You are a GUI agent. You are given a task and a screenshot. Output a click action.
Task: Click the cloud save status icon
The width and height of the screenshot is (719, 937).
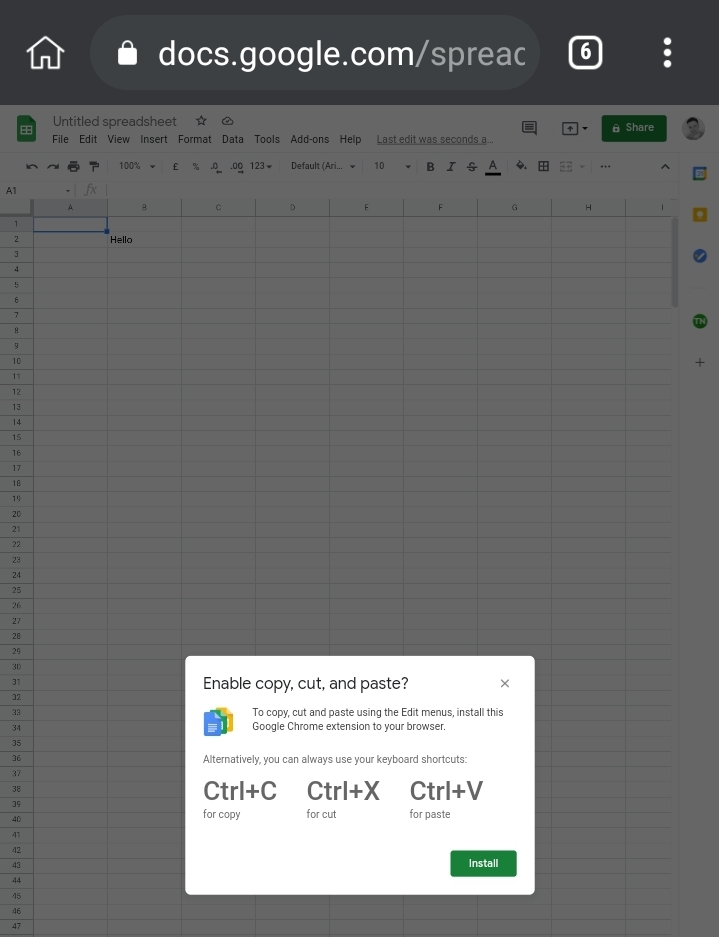[x=227, y=121]
